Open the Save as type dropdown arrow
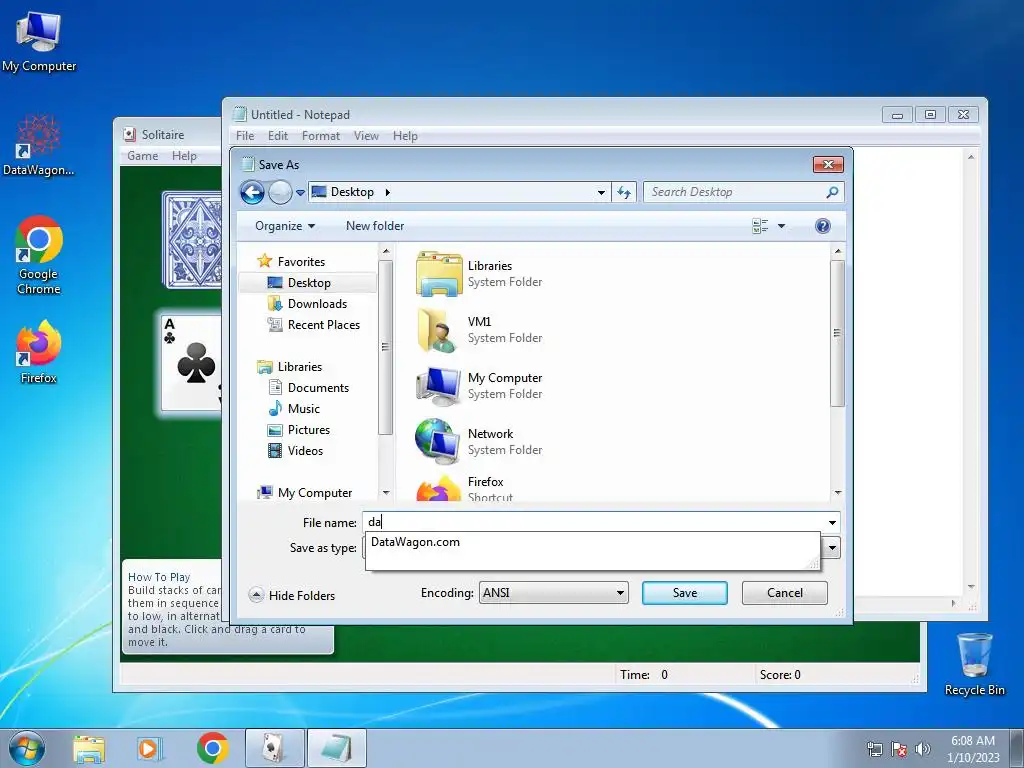This screenshot has width=1024, height=768. coord(832,548)
